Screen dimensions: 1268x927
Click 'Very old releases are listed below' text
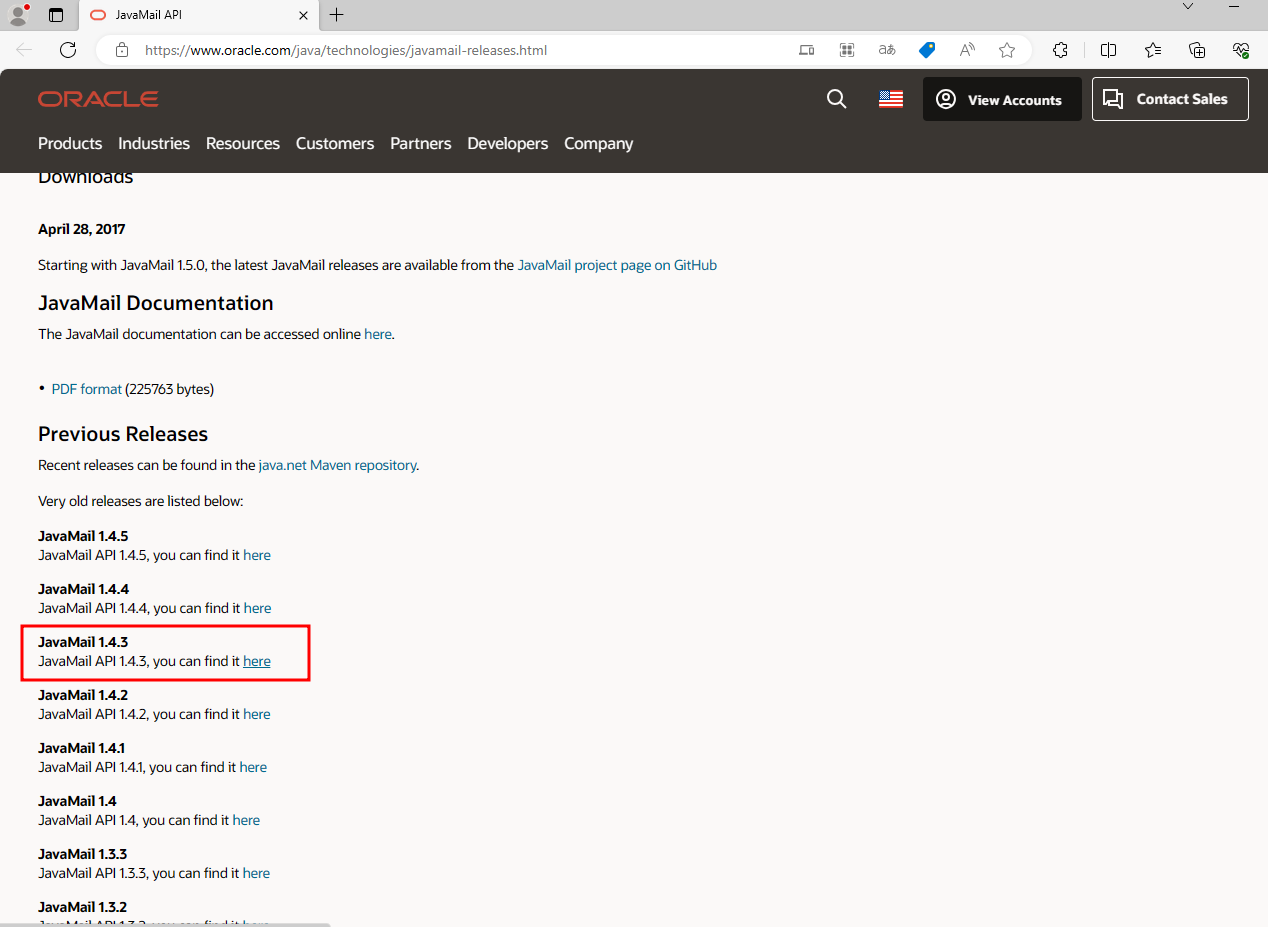(141, 501)
